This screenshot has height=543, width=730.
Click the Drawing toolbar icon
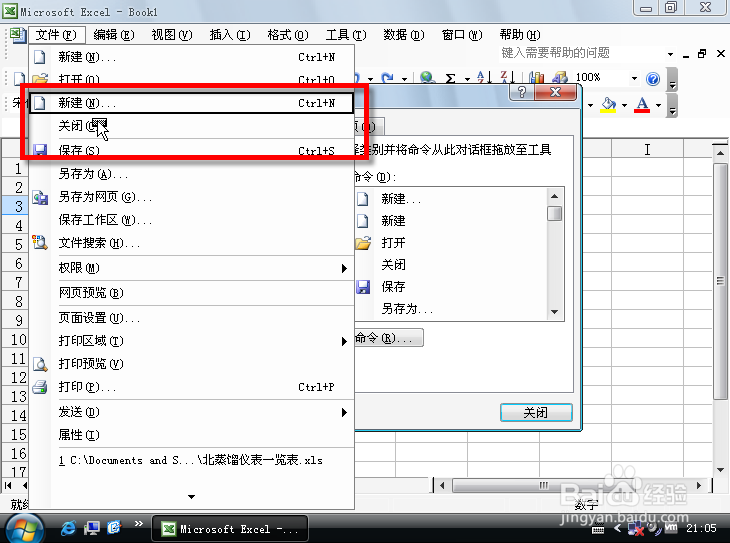click(560, 78)
